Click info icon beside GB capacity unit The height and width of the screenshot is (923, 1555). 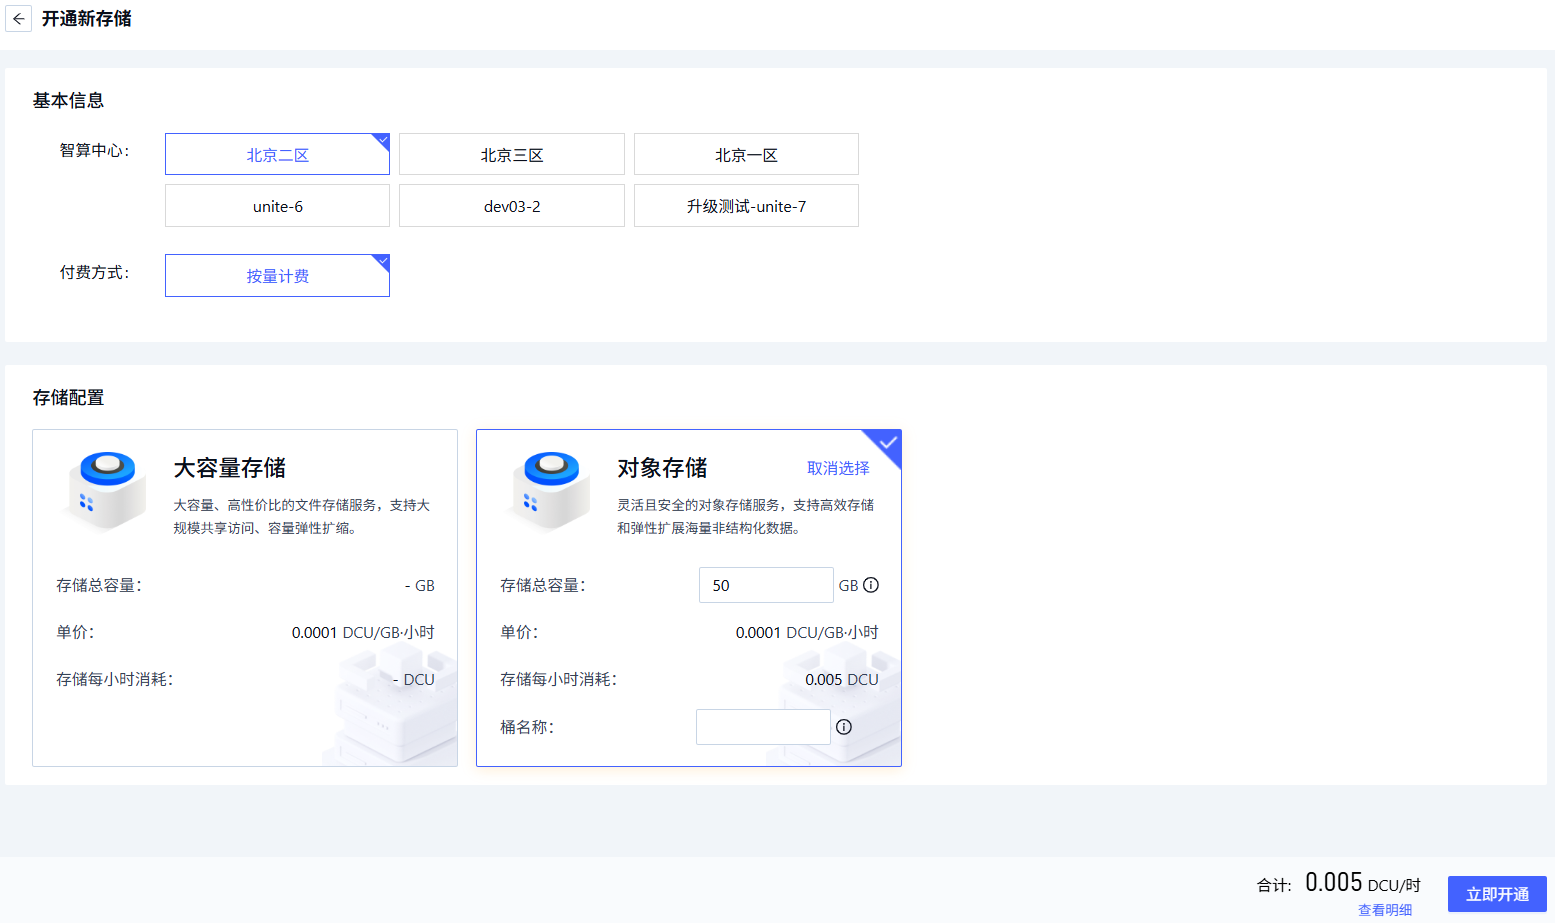(x=871, y=585)
